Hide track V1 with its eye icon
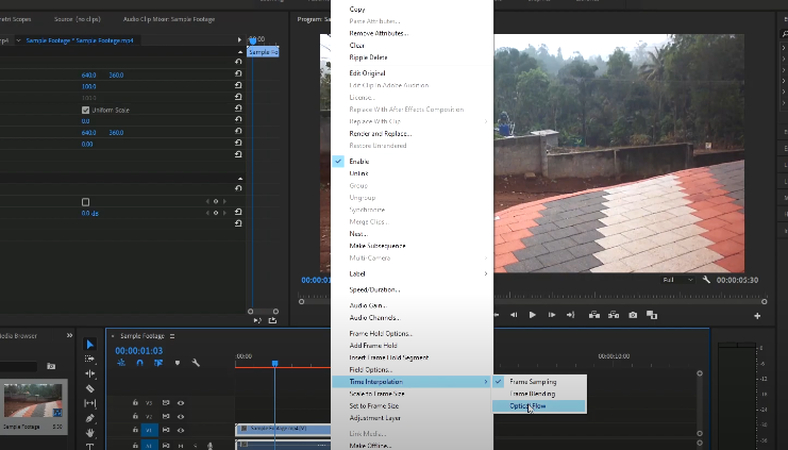Image resolution: width=788 pixels, height=450 pixels. (180, 430)
